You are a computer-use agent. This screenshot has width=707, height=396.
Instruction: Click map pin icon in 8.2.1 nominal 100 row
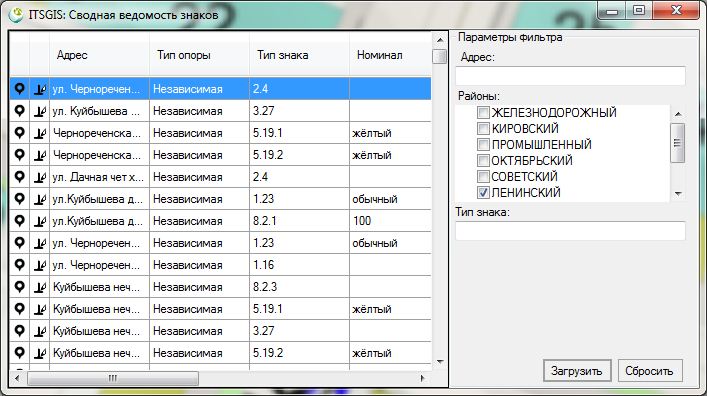coord(19,221)
